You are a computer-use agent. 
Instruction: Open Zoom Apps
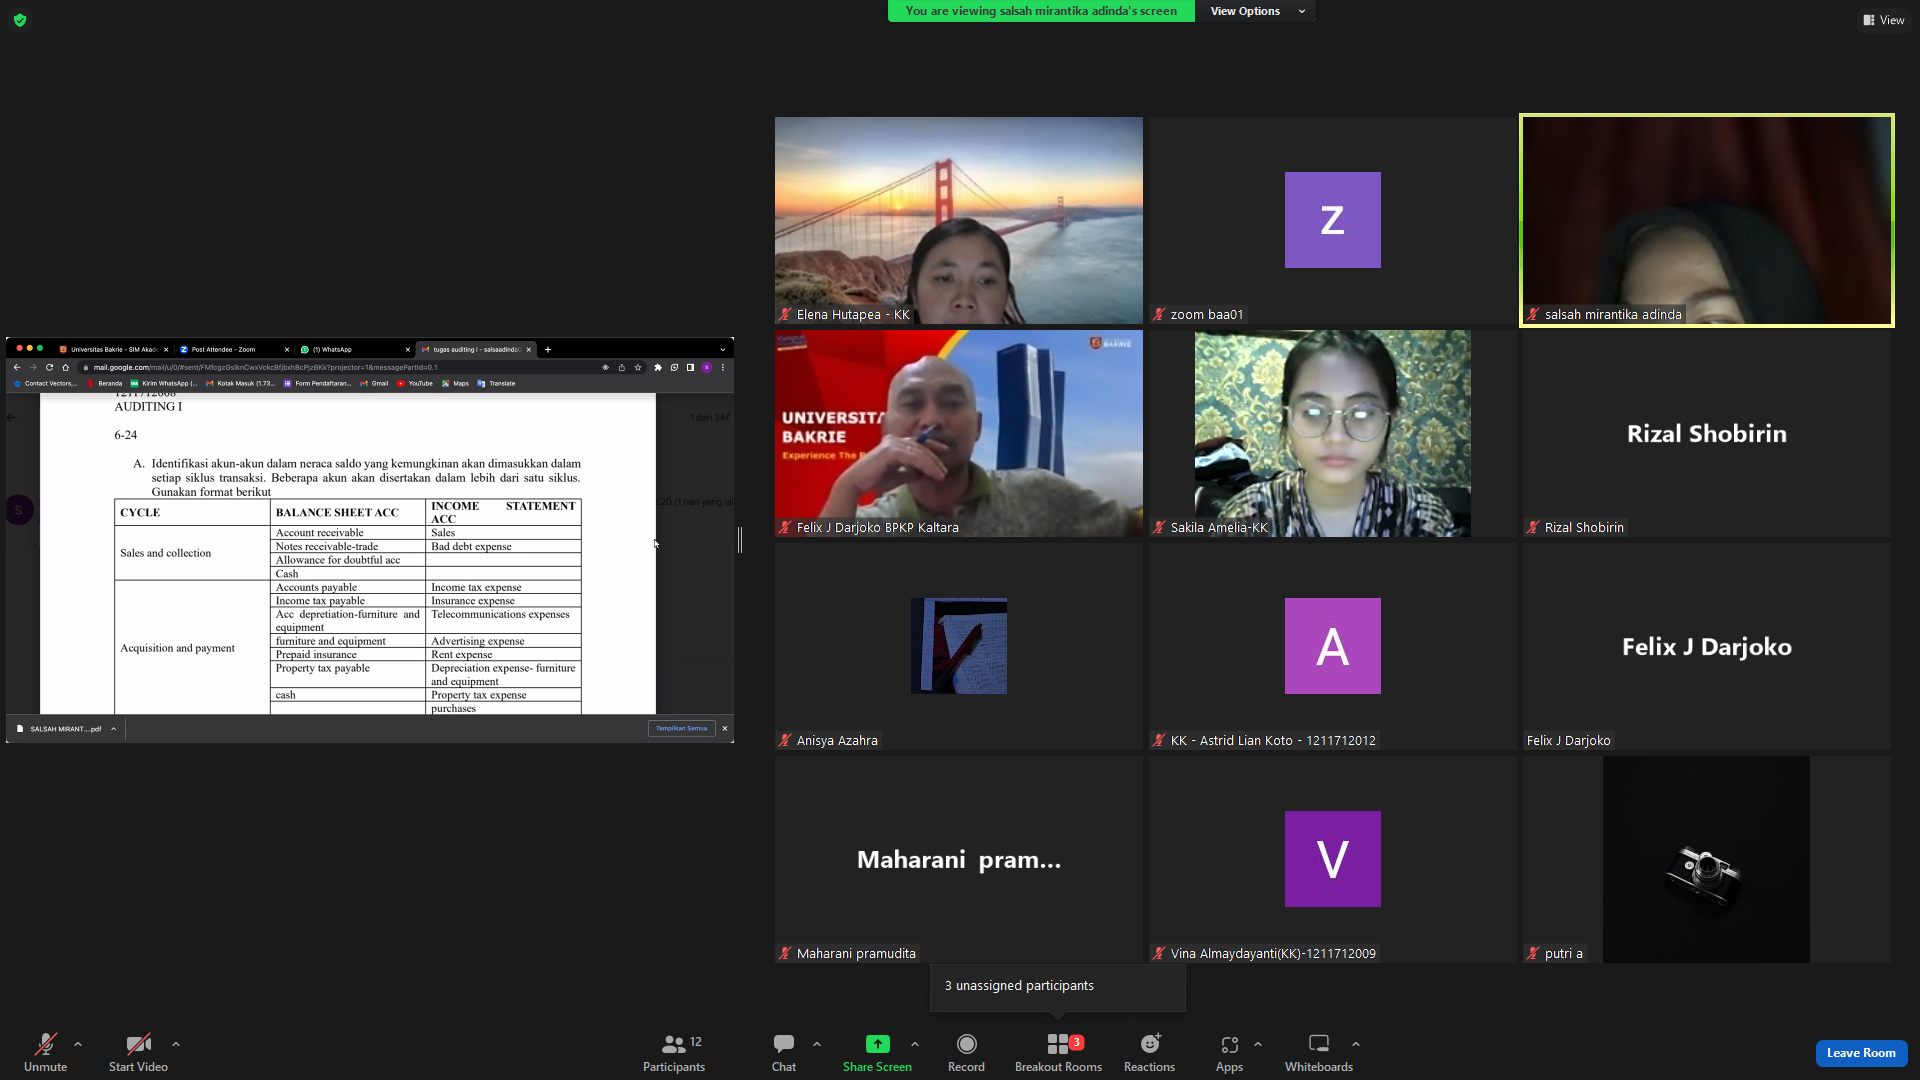click(1230, 1052)
